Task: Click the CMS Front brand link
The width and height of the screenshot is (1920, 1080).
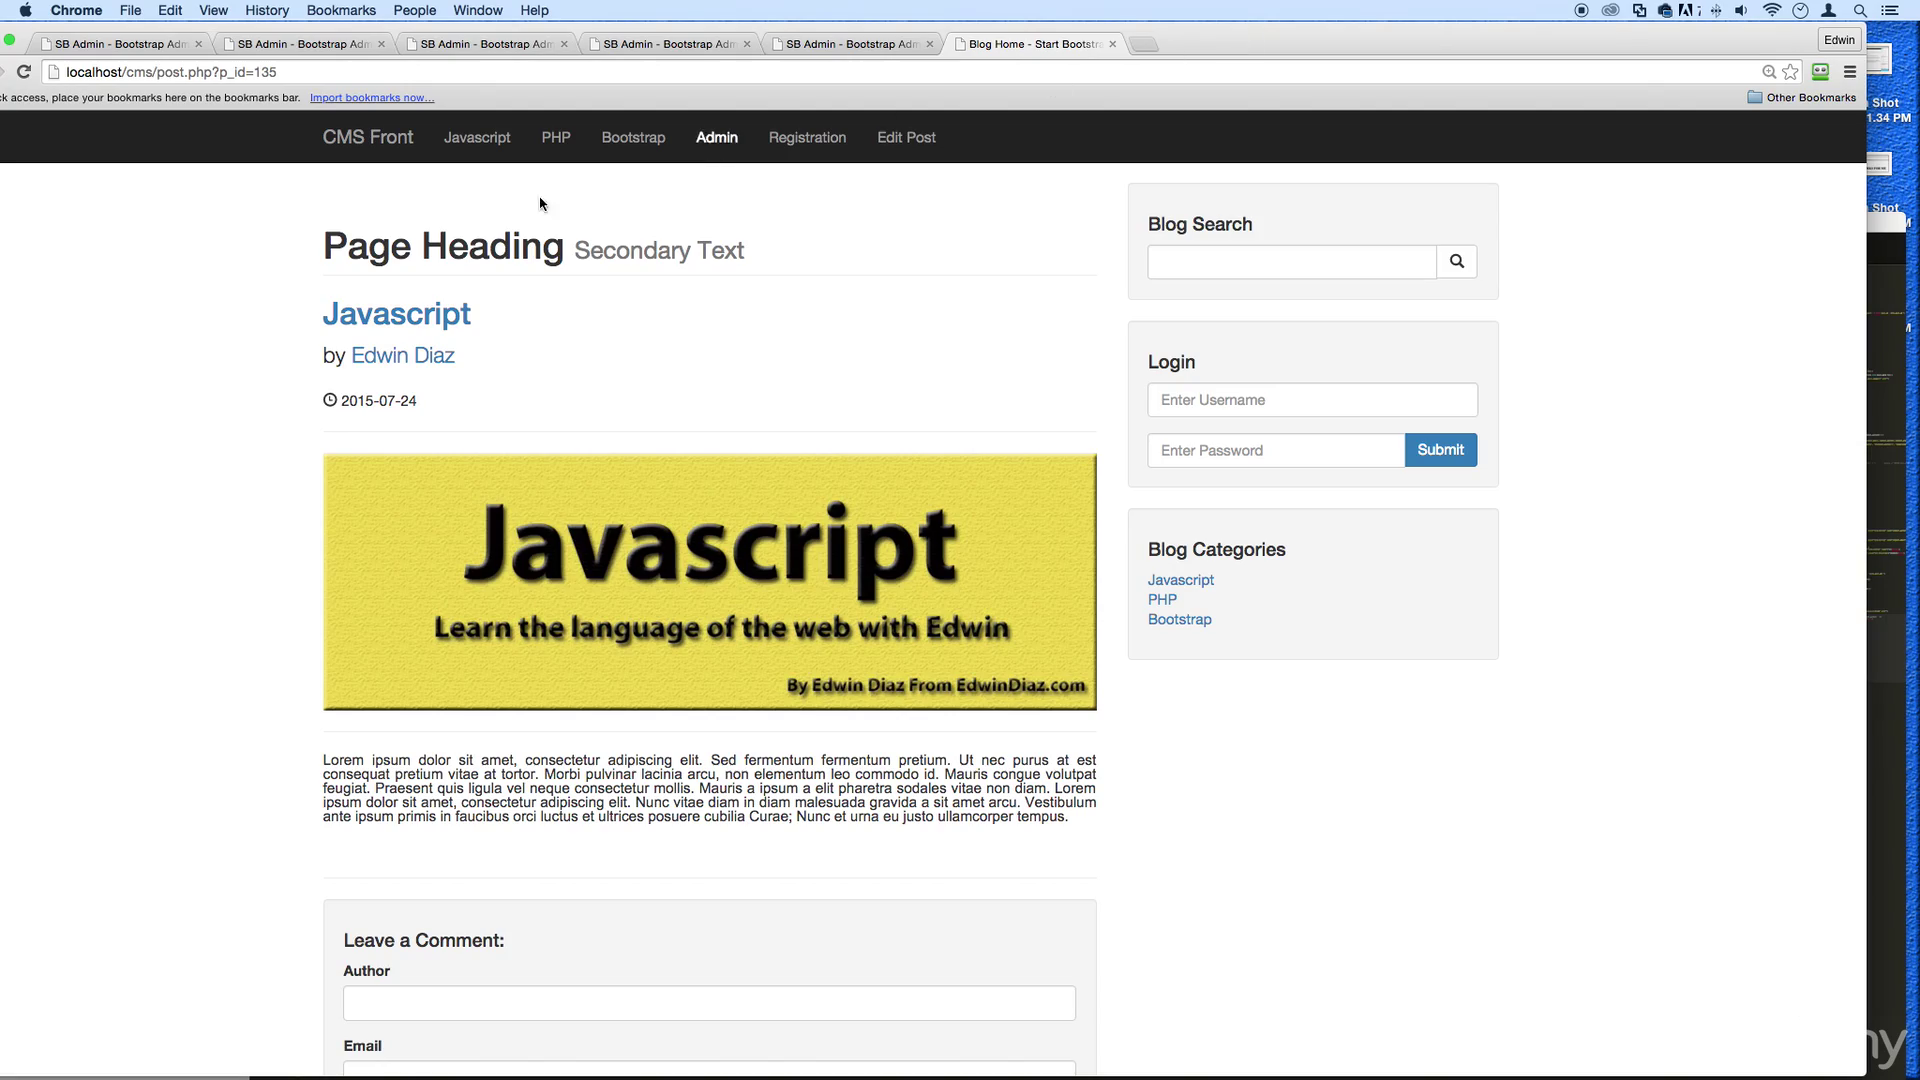Action: [x=367, y=137]
